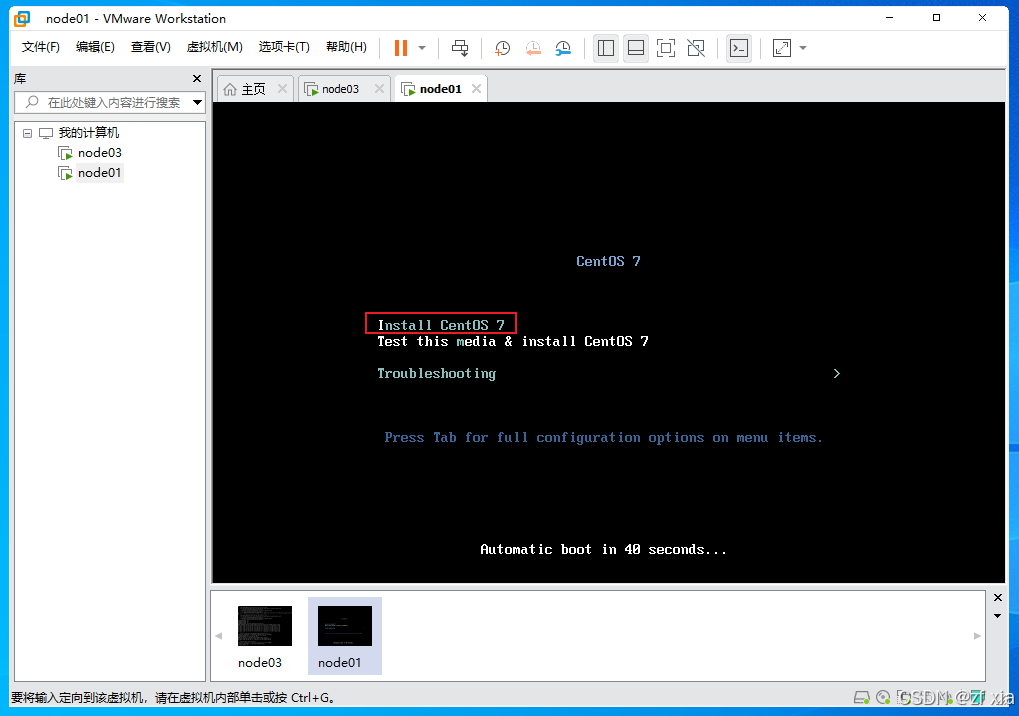Select Install CentOS 7 boot option
This screenshot has width=1019, height=716.
coord(441,325)
